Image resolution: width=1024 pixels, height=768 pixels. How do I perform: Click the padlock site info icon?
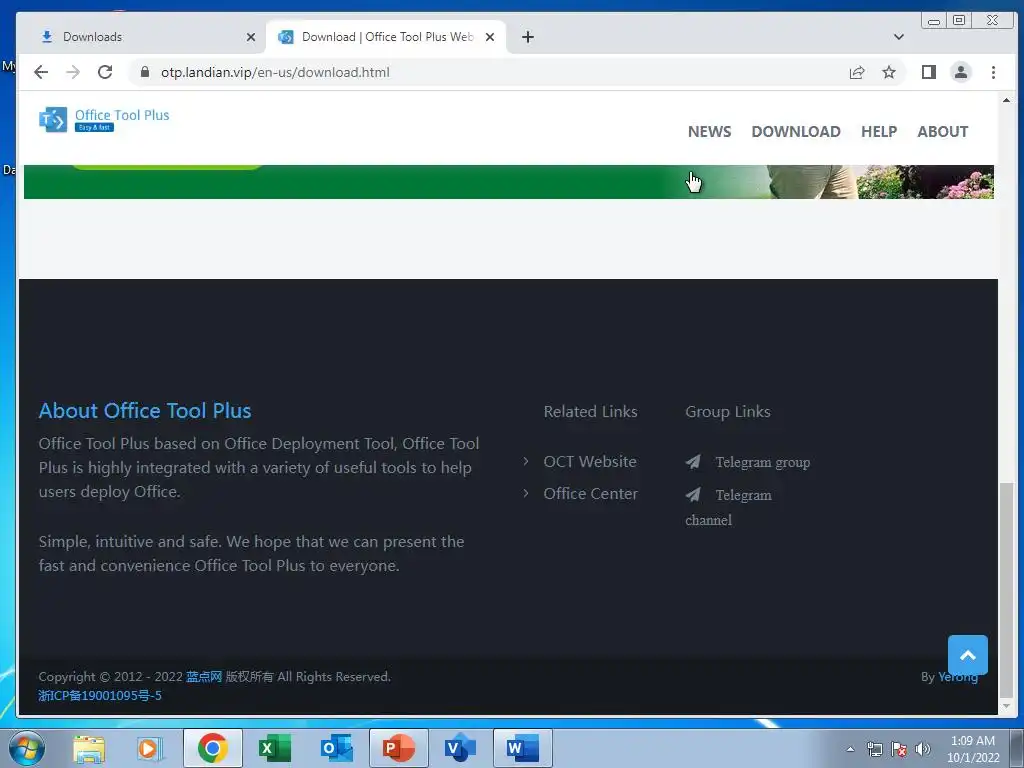point(145,72)
